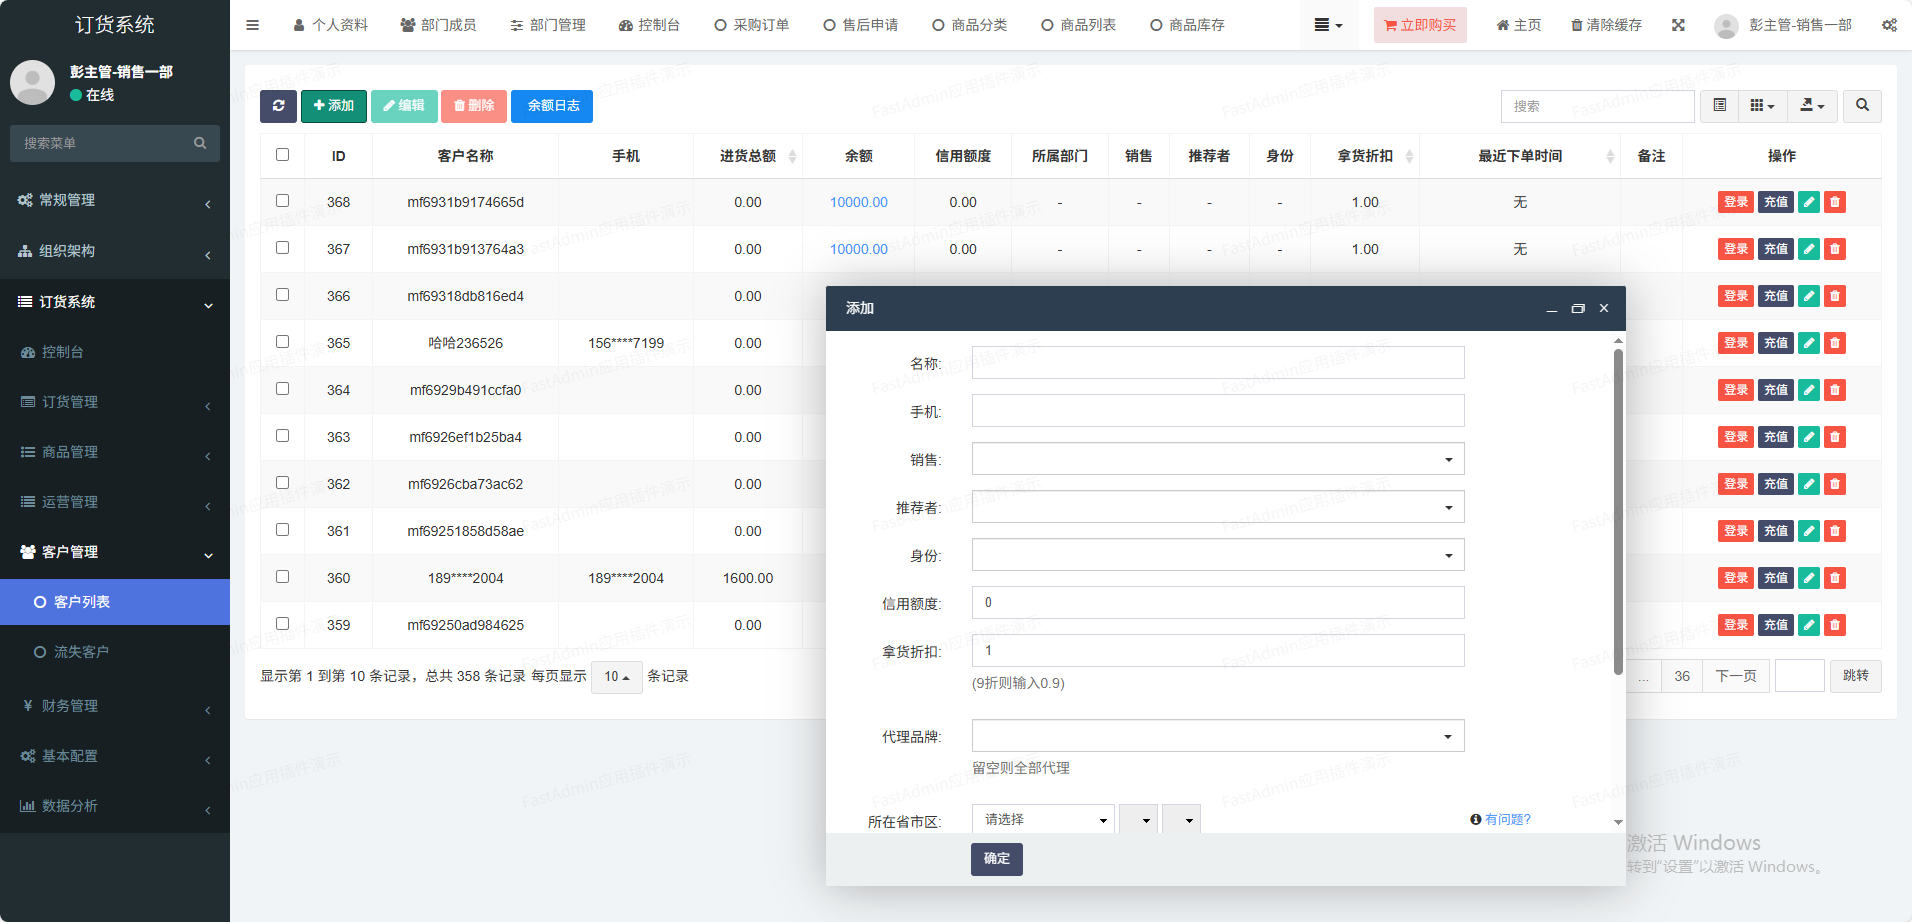
Task: Check the checkbox for customer 365
Action: tap(282, 342)
